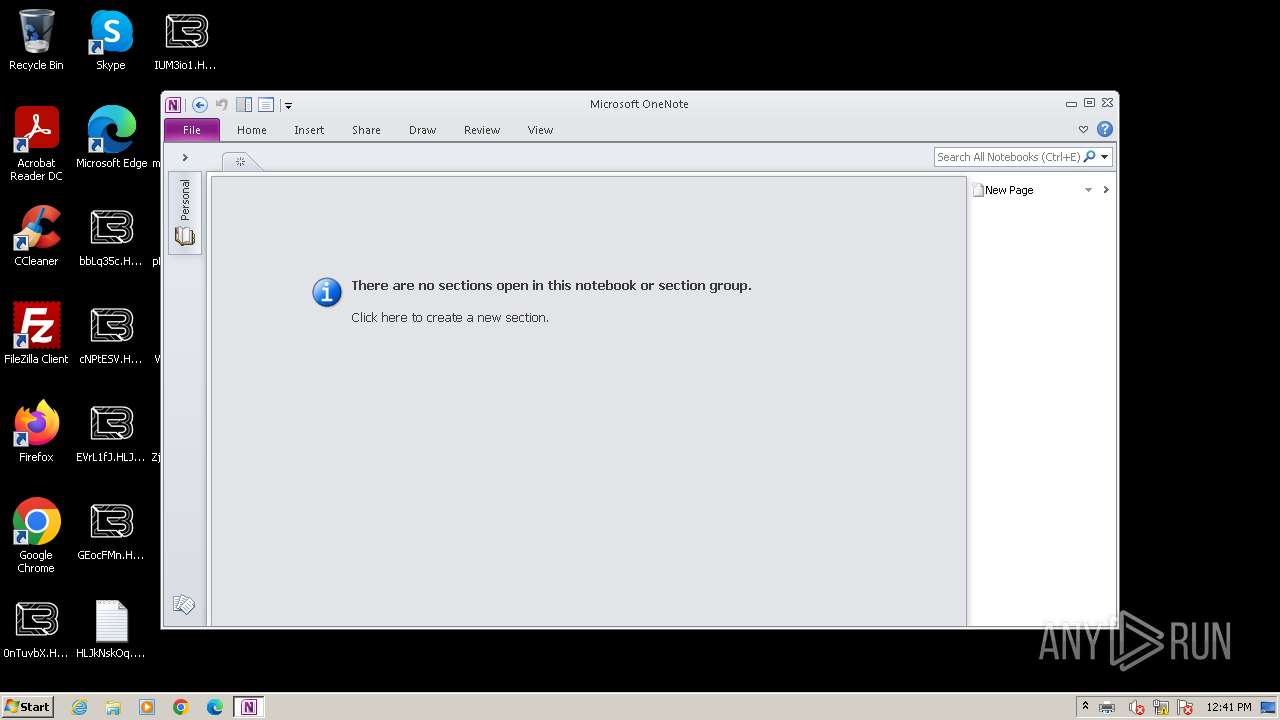The width and height of the screenshot is (1280, 720).
Task: Select the EWrL1fJ.HLJ... desktop file
Action: tap(111, 433)
